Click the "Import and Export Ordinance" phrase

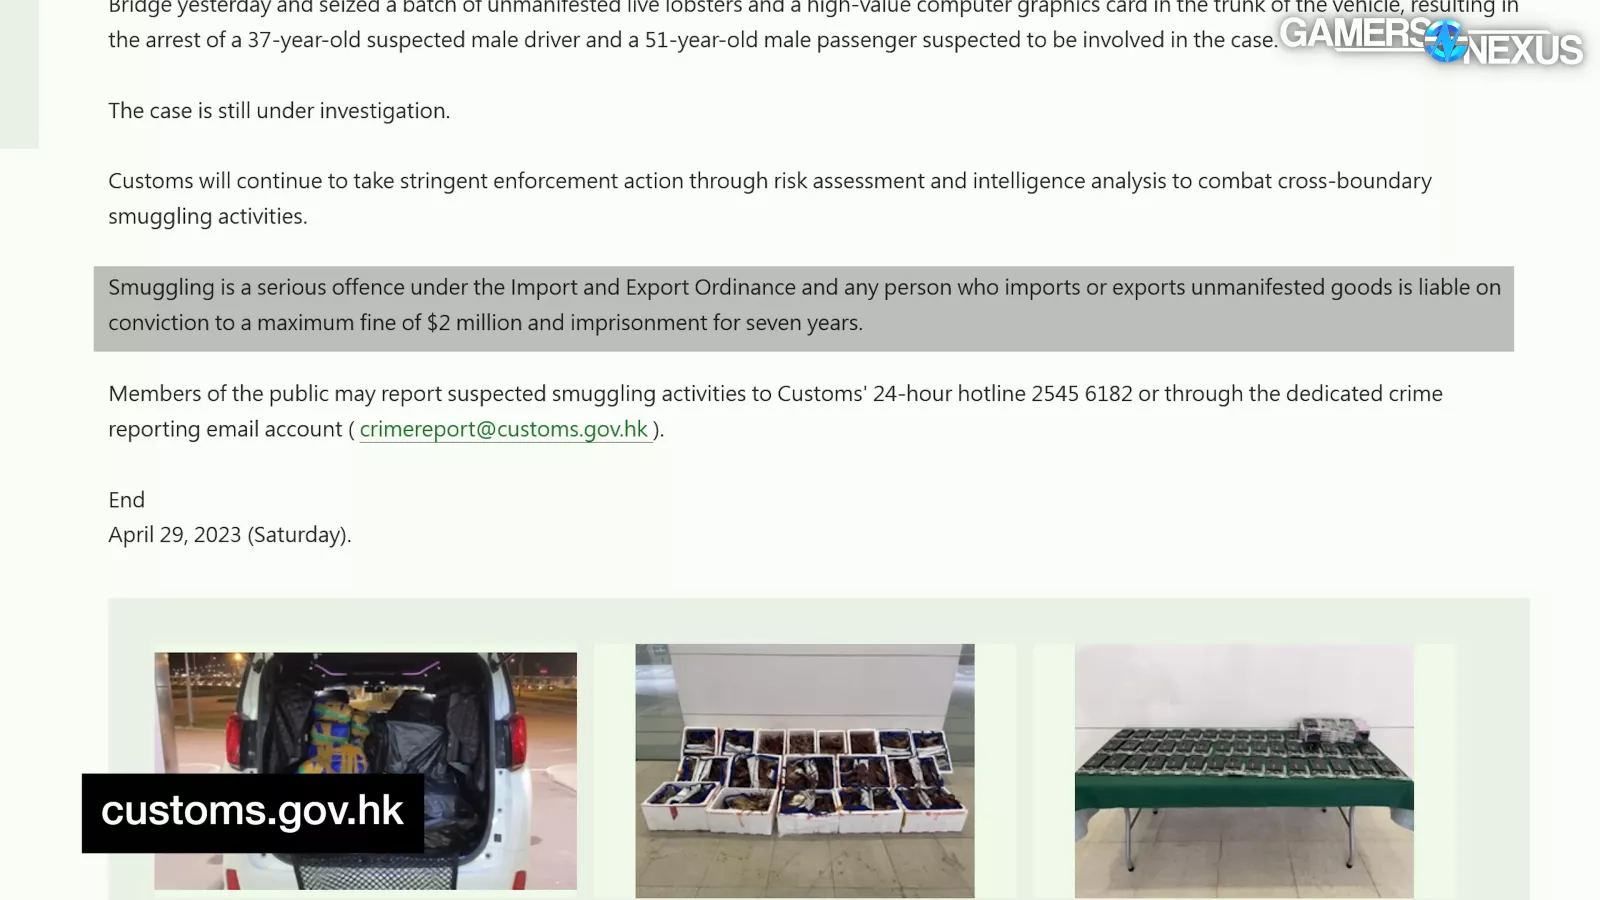[x=653, y=288]
